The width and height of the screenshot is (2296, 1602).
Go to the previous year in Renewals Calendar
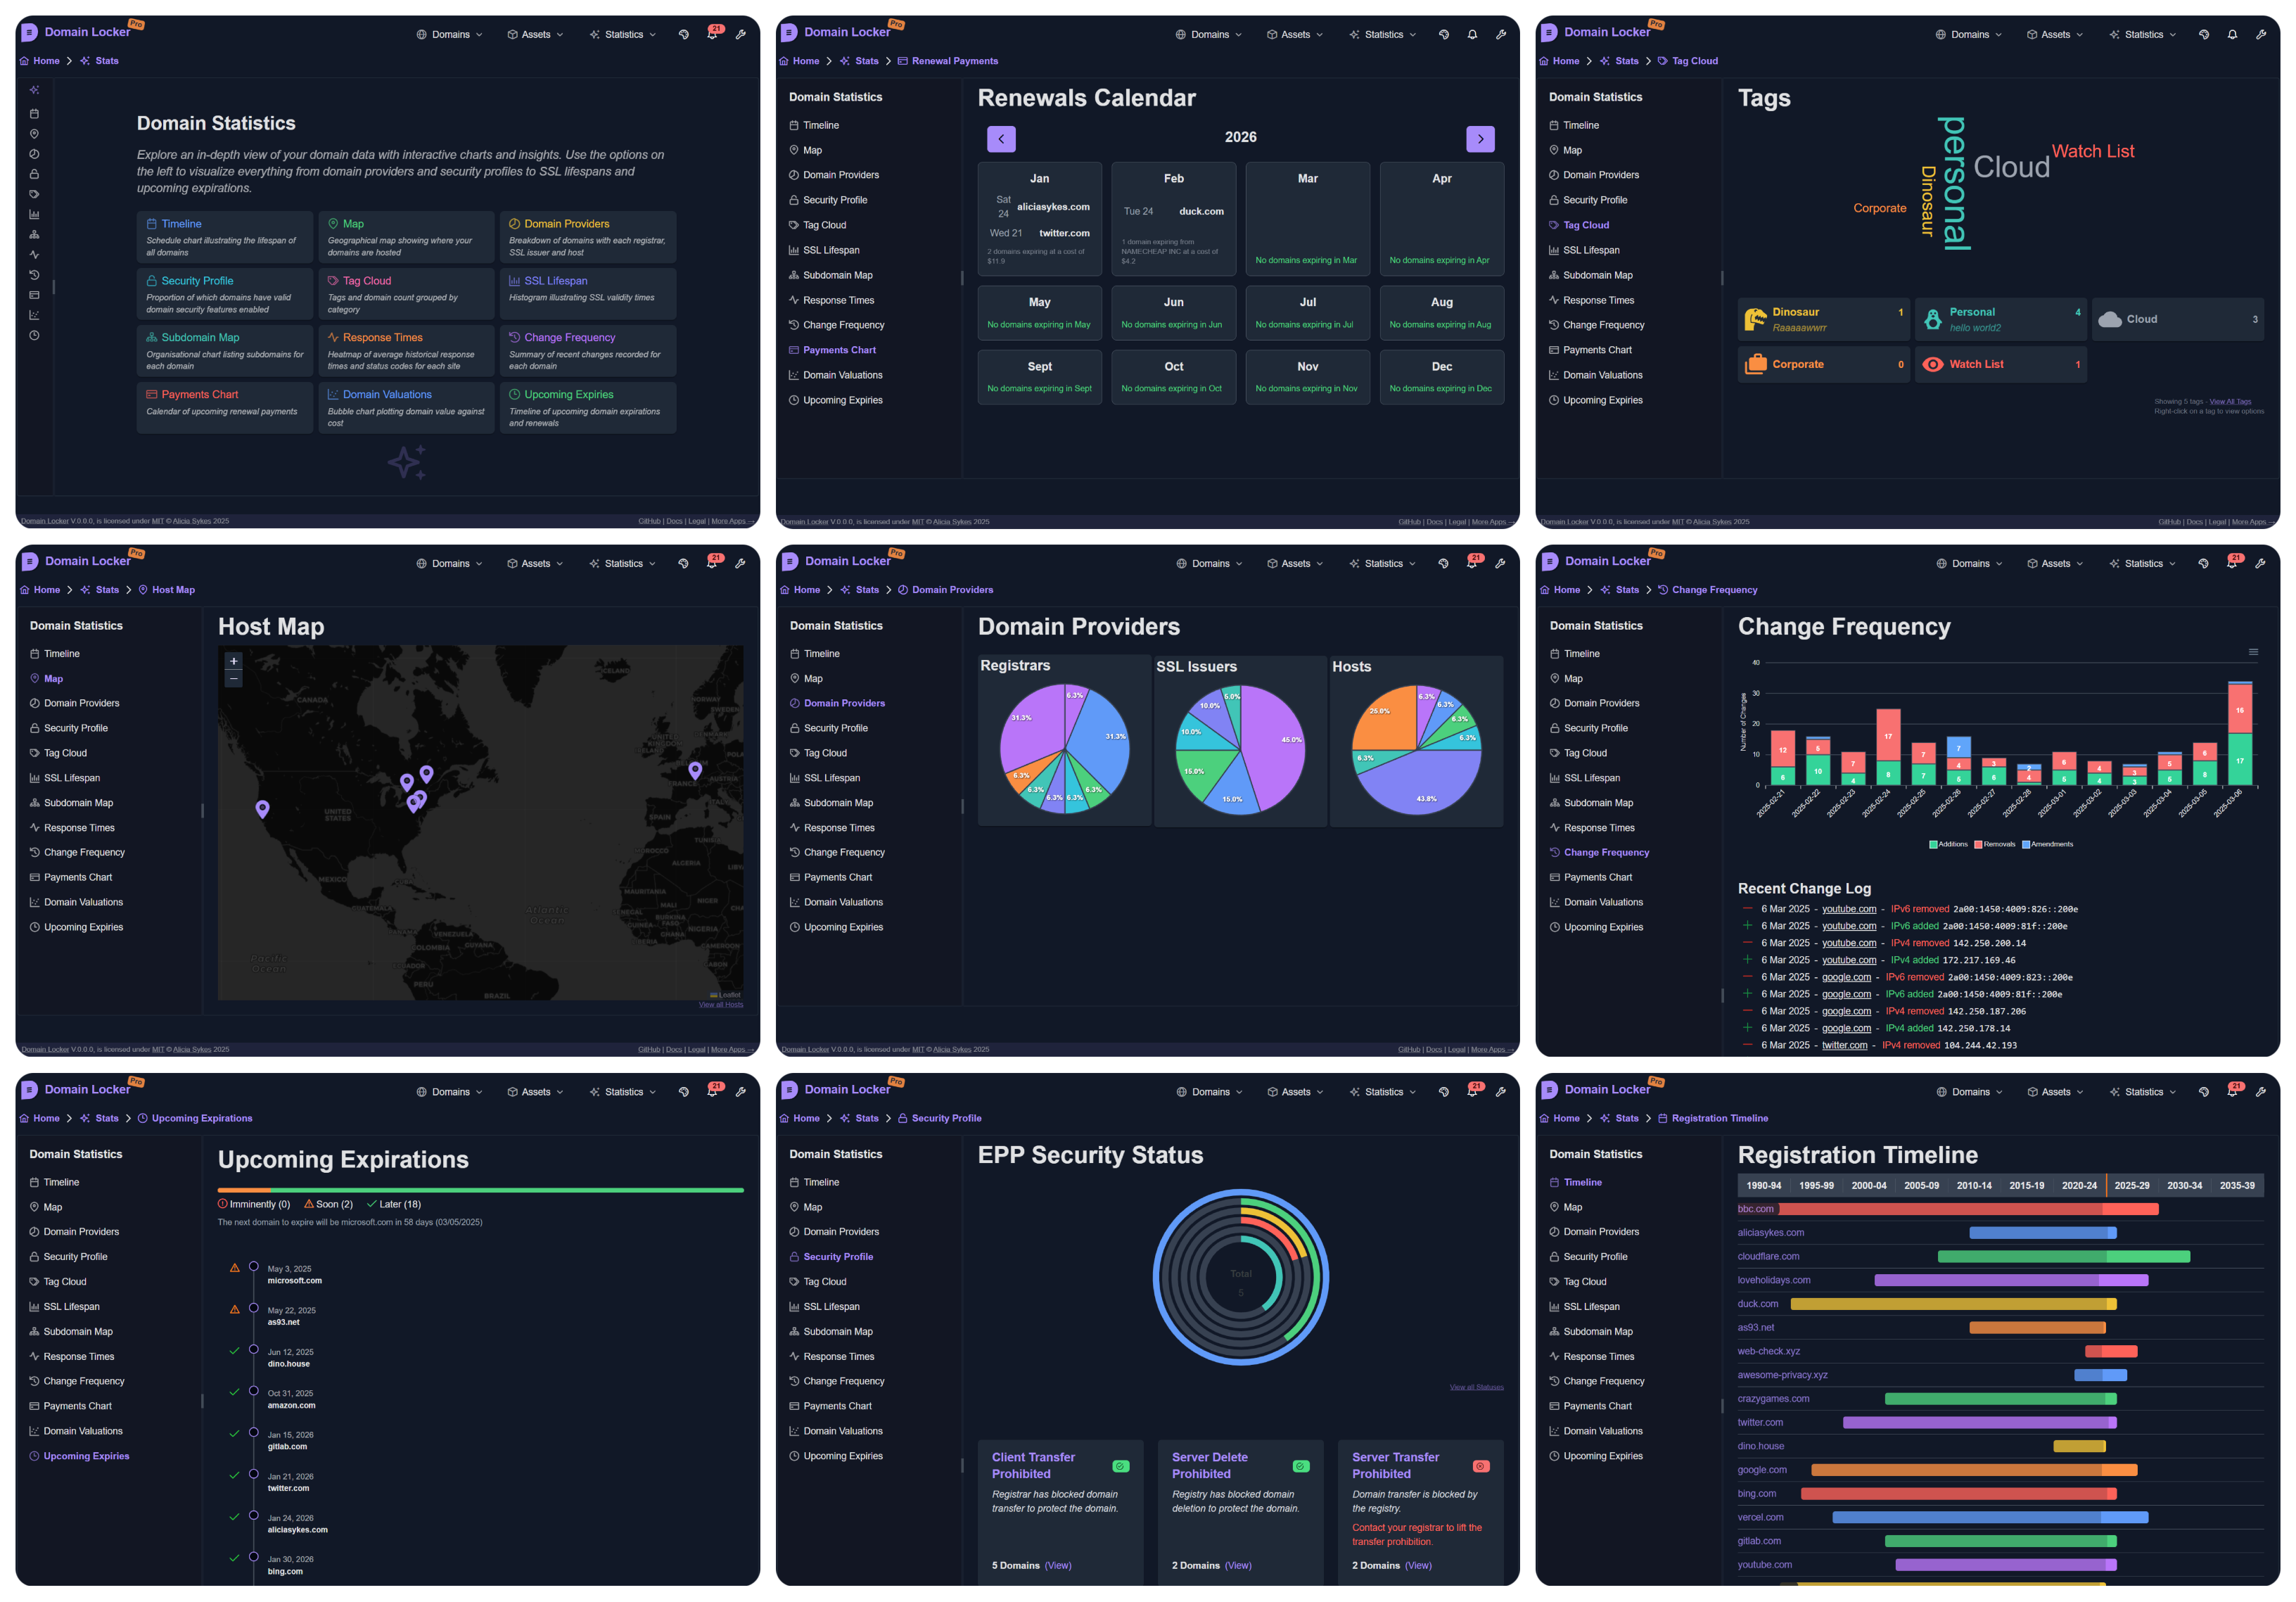(1001, 139)
